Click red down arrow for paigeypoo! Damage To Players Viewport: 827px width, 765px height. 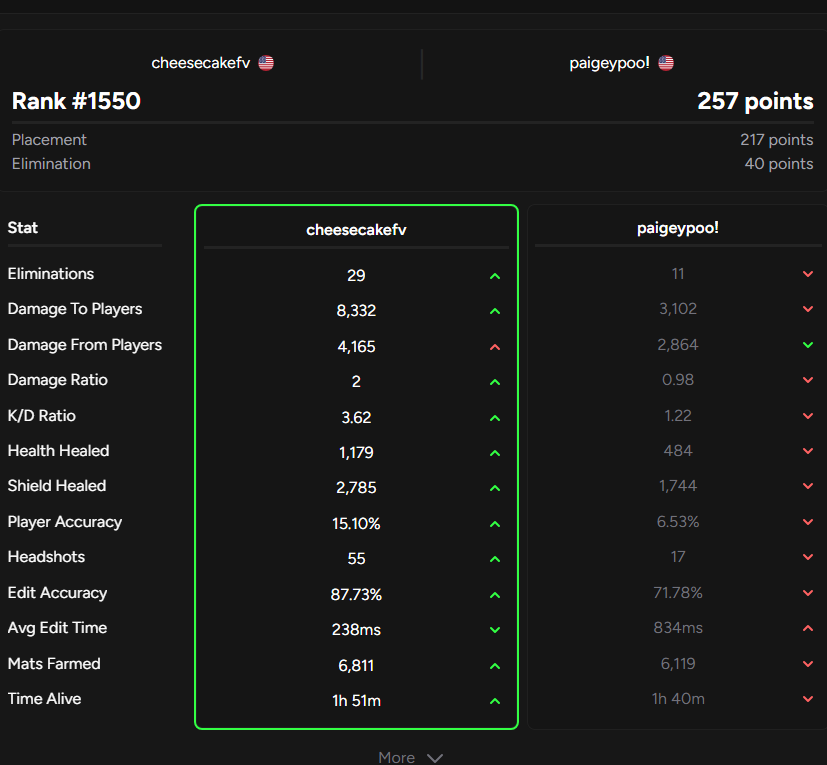point(807,309)
